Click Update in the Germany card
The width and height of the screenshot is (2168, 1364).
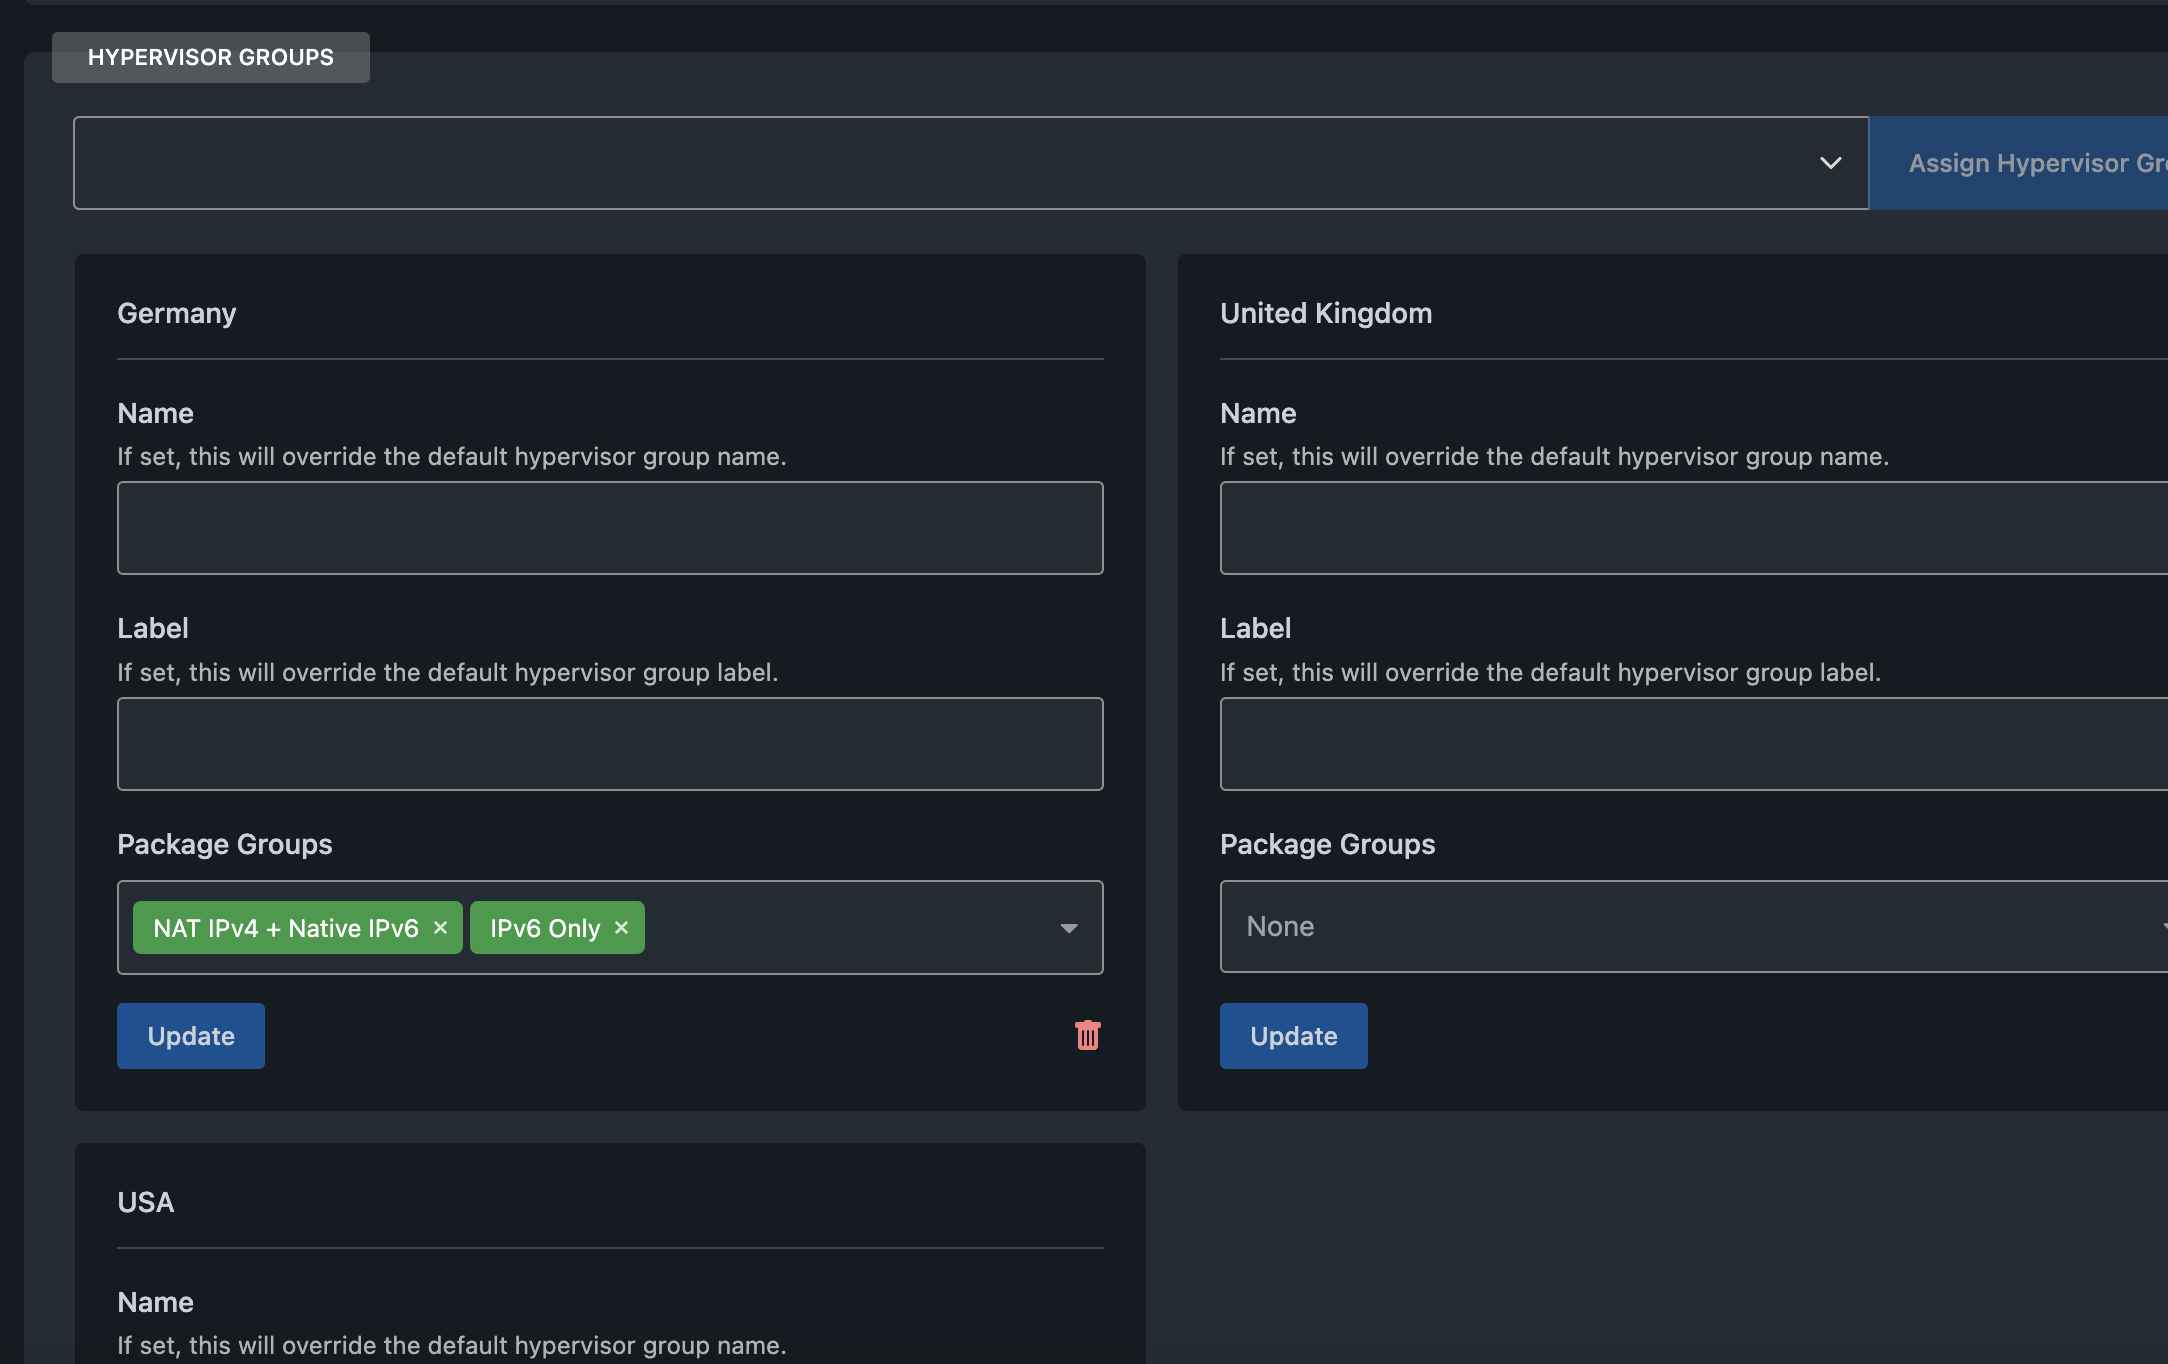[x=191, y=1036]
